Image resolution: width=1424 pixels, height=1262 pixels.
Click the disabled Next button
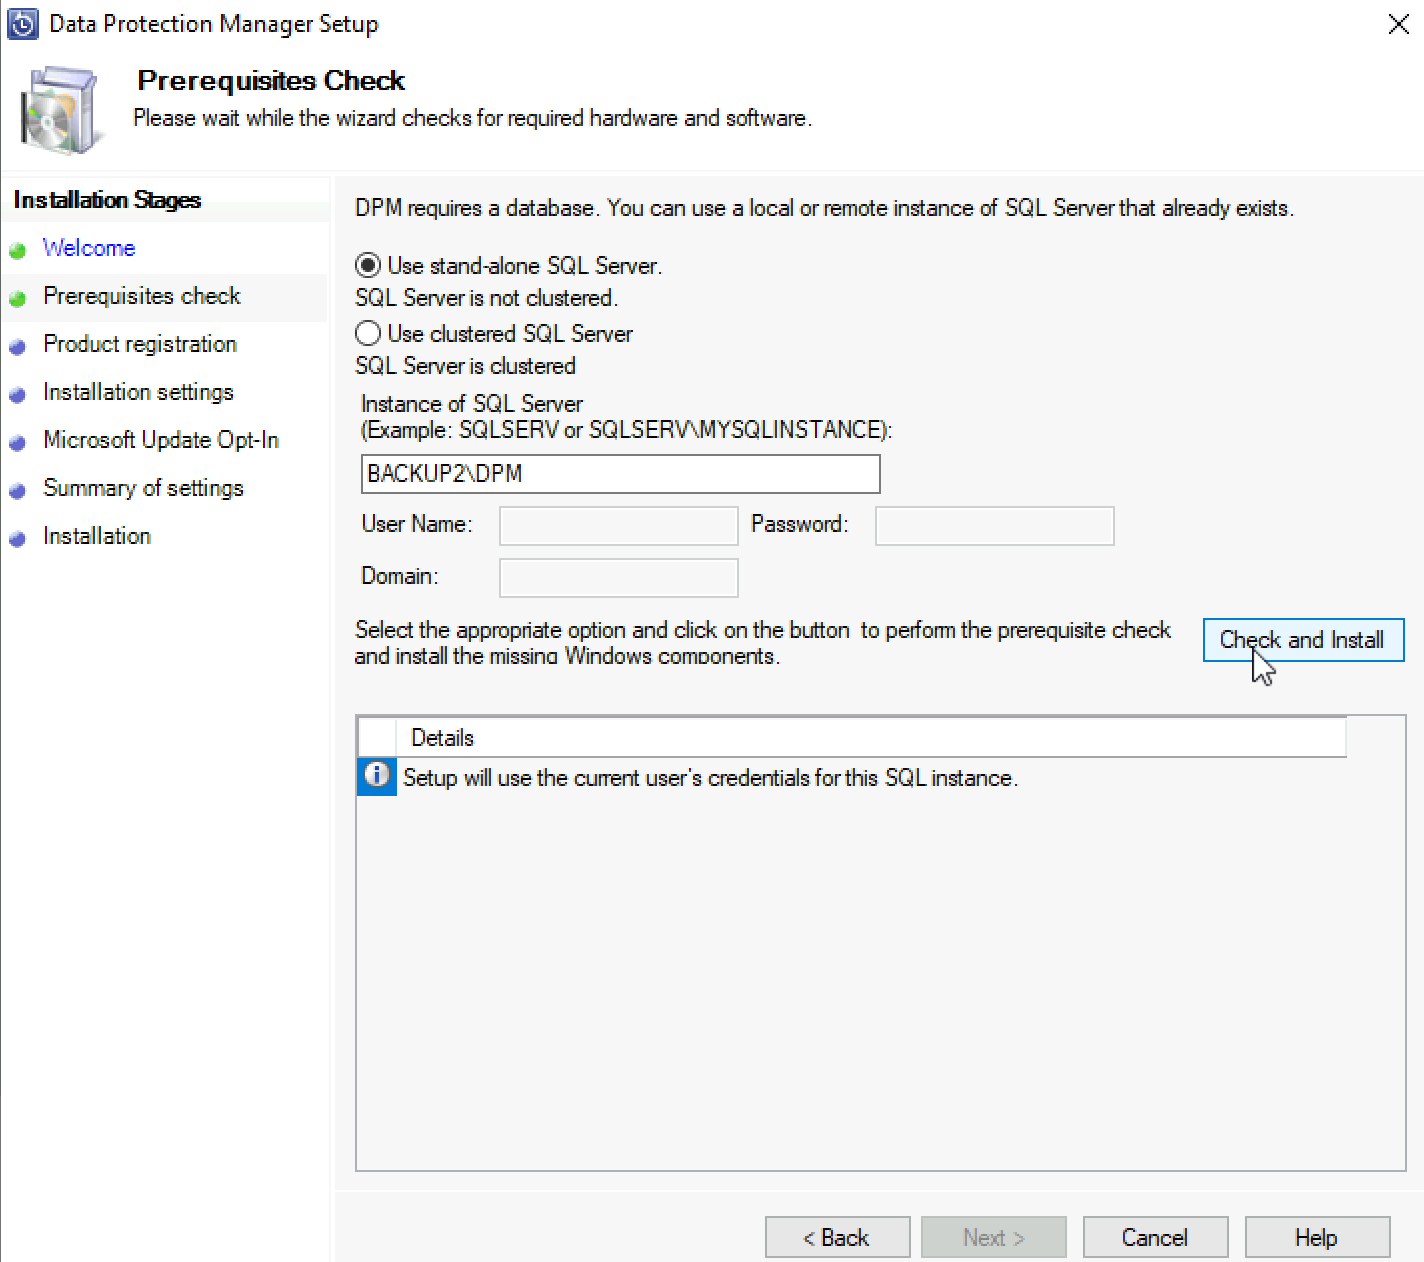pos(993,1237)
